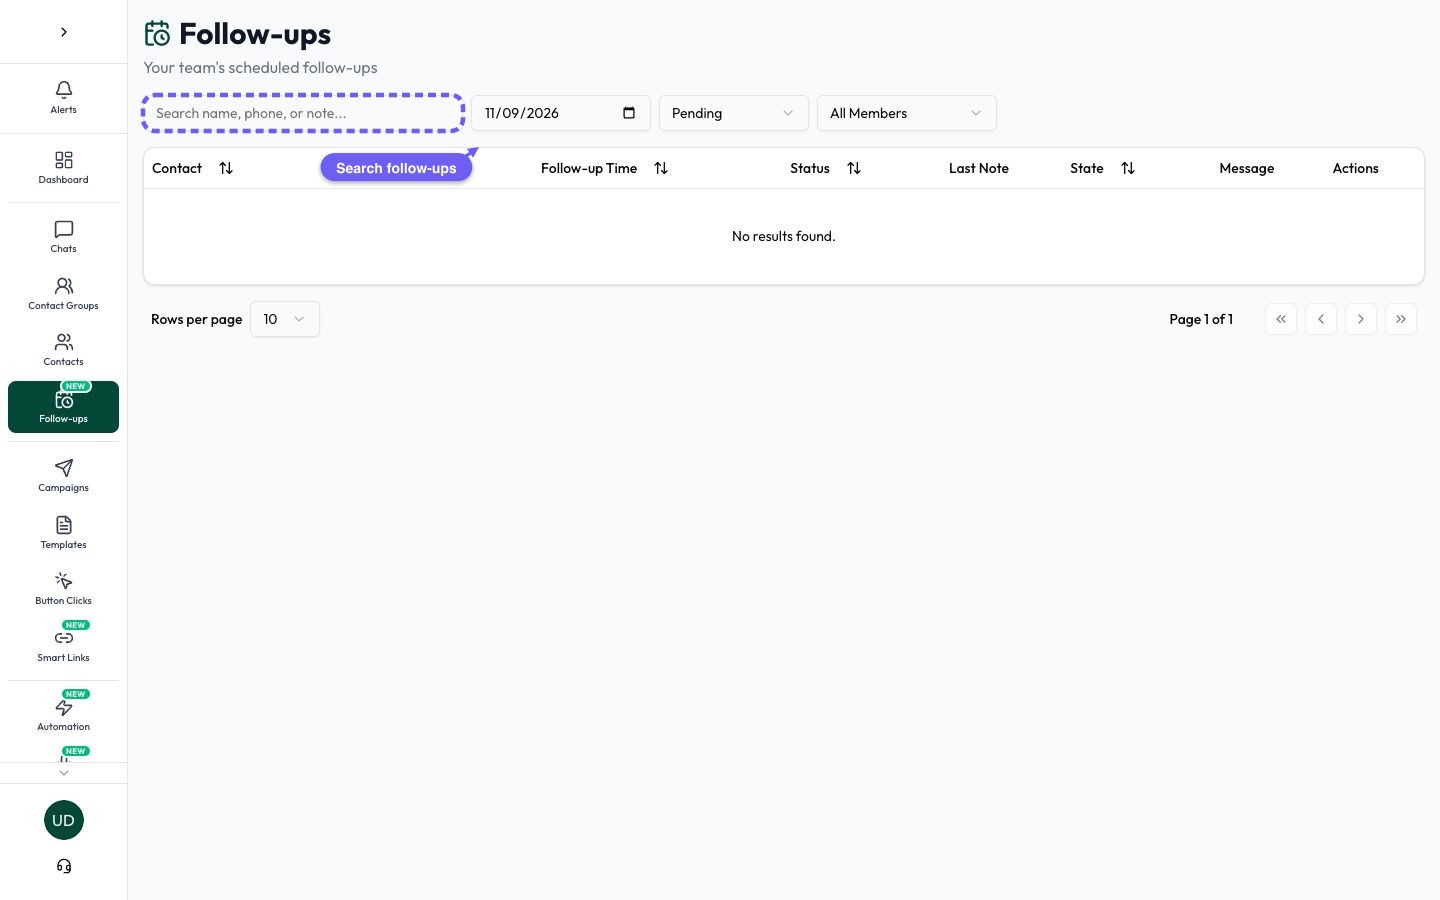This screenshot has width=1440, height=900.
Task: Expand the sidebar with the chevron arrow
Action: (x=63, y=32)
